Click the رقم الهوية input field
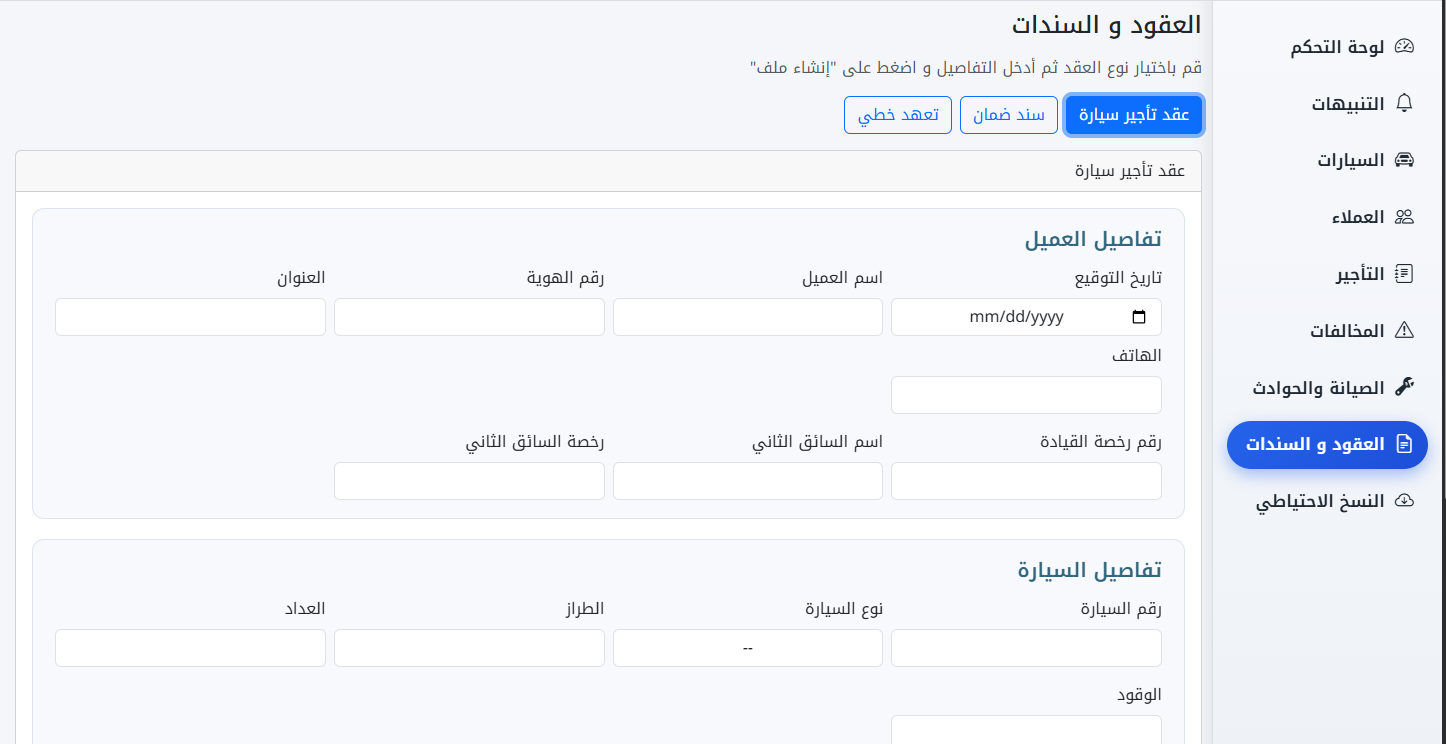 (469, 317)
